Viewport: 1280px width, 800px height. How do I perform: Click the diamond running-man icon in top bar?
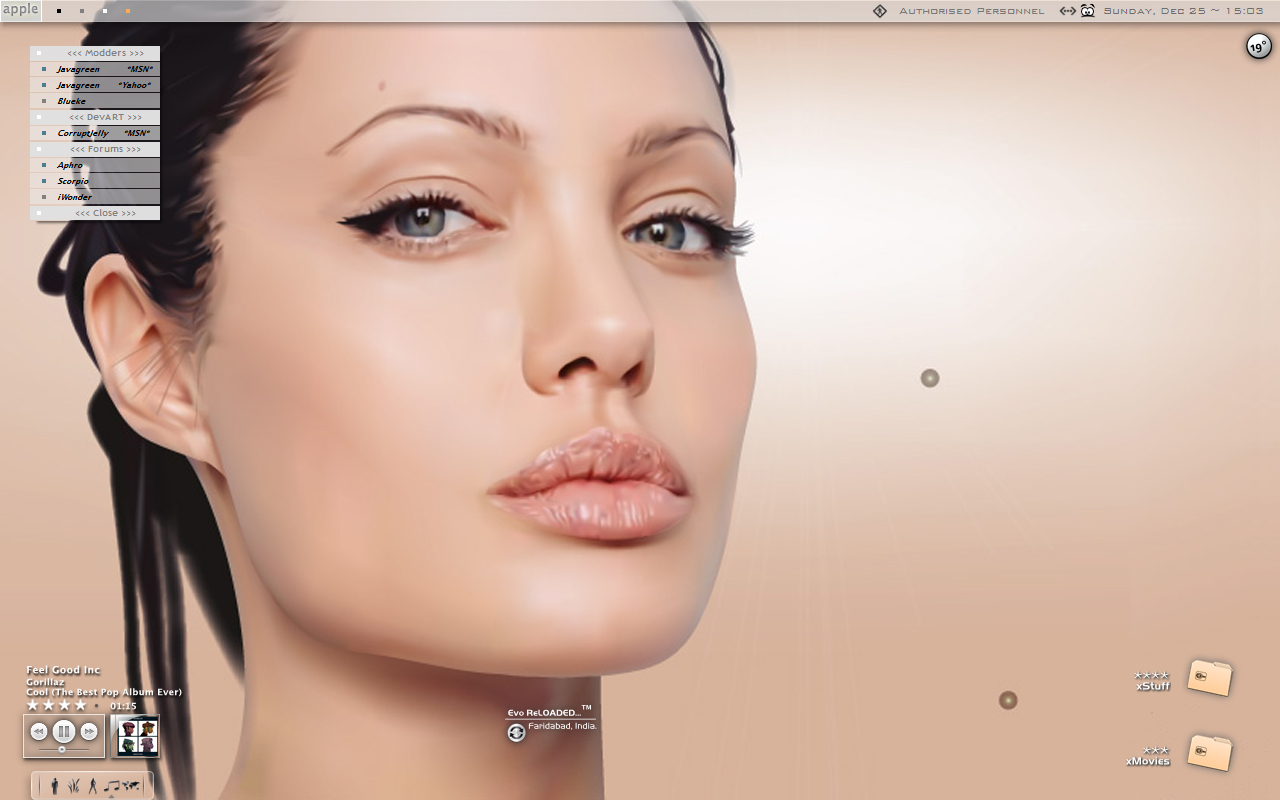[880, 11]
